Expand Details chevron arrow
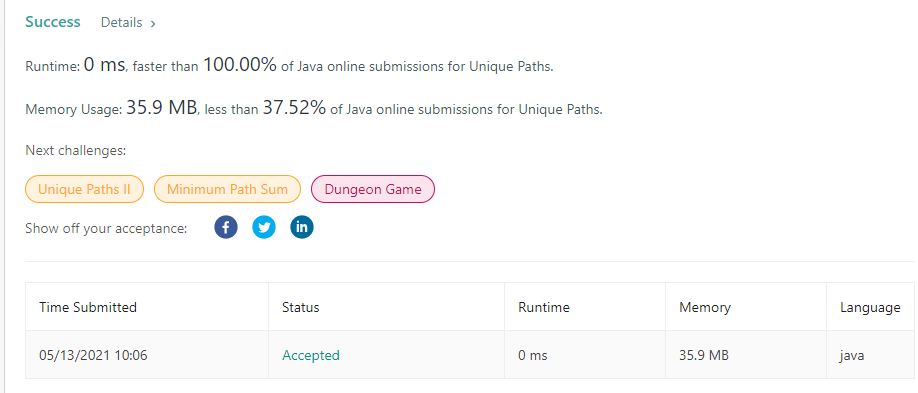This screenshot has width=918, height=393. 153,23
